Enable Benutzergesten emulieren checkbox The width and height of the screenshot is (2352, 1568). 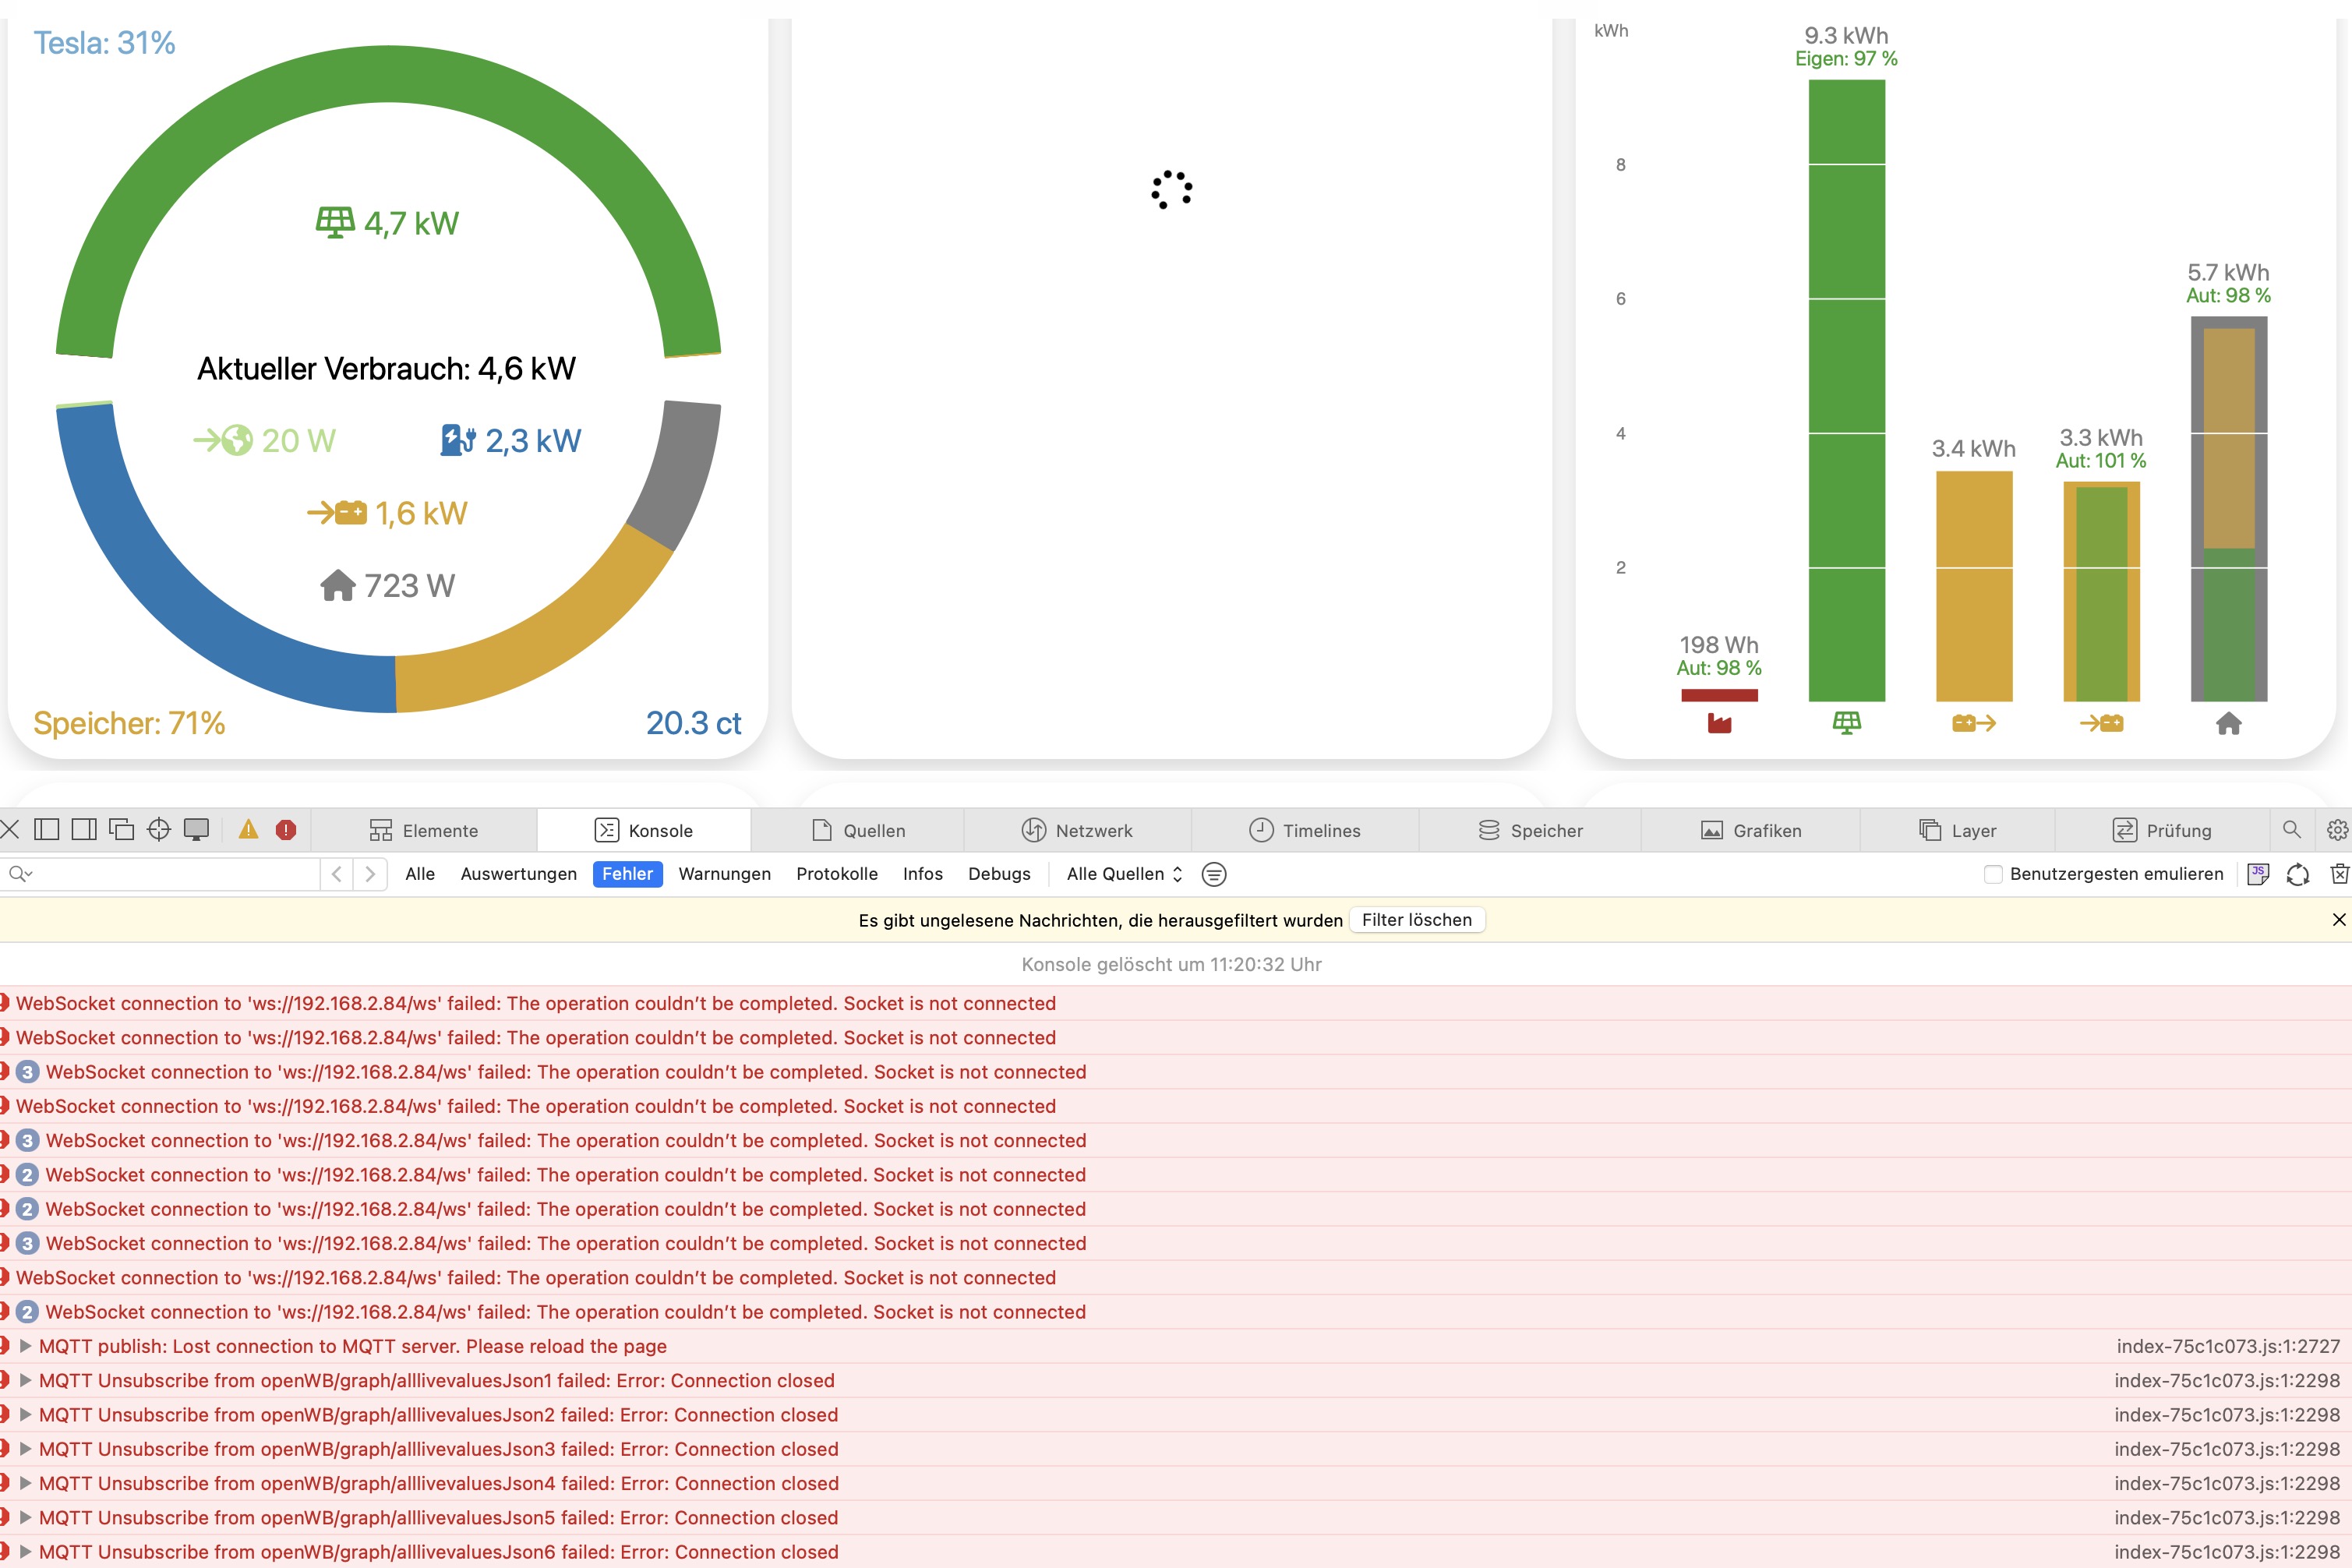pyautogui.click(x=1993, y=874)
